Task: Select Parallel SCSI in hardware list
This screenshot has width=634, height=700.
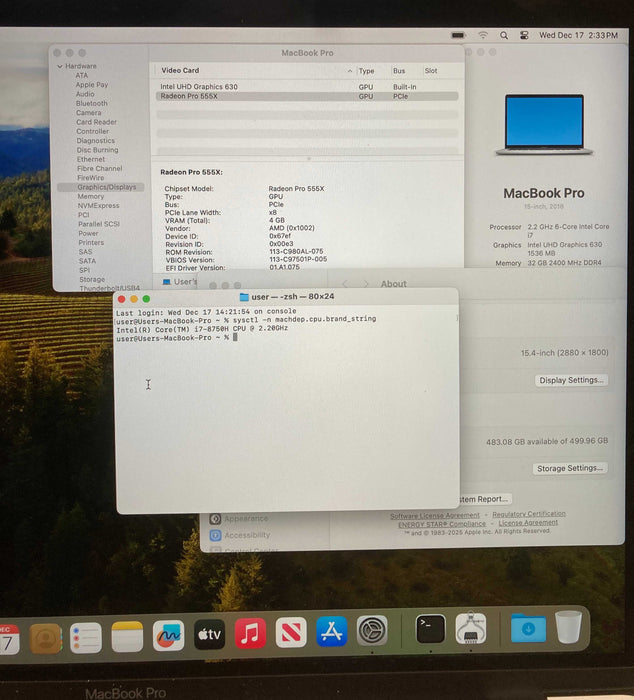Action: [x=99, y=224]
